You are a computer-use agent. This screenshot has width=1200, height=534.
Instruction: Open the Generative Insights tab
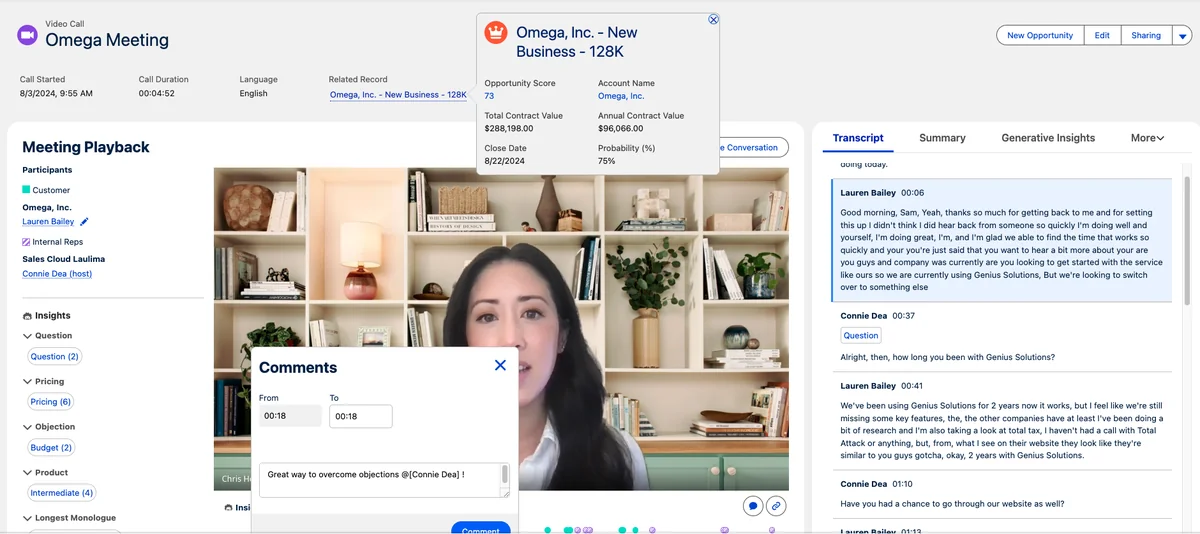(1048, 138)
